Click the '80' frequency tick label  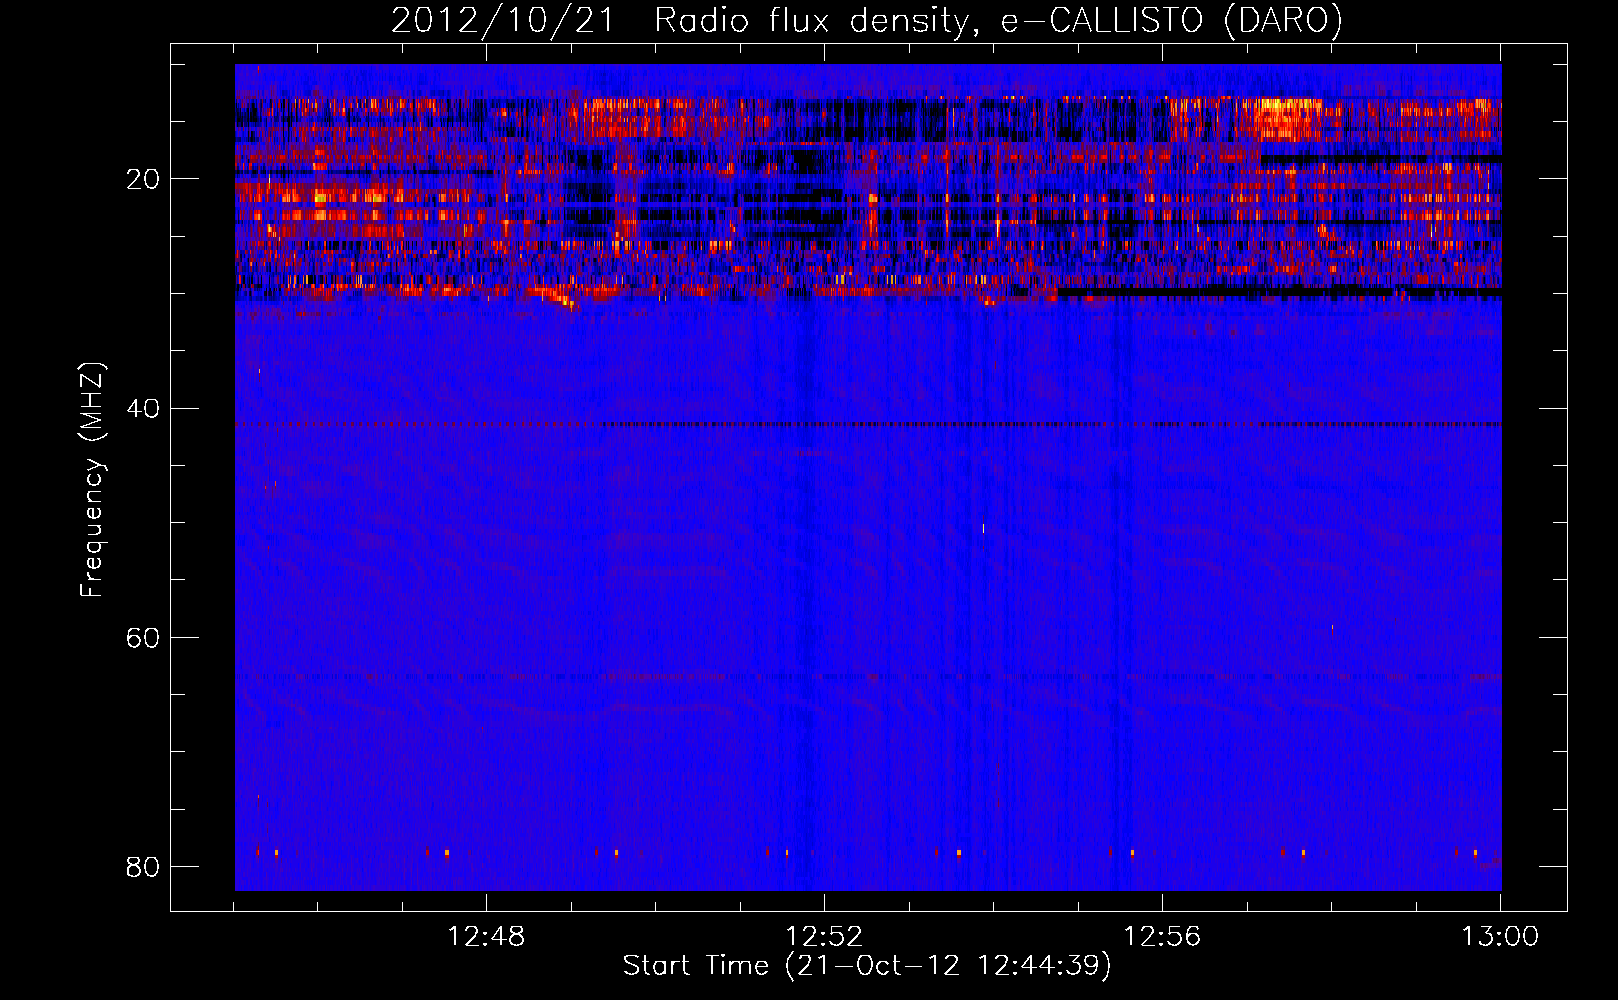point(143,866)
